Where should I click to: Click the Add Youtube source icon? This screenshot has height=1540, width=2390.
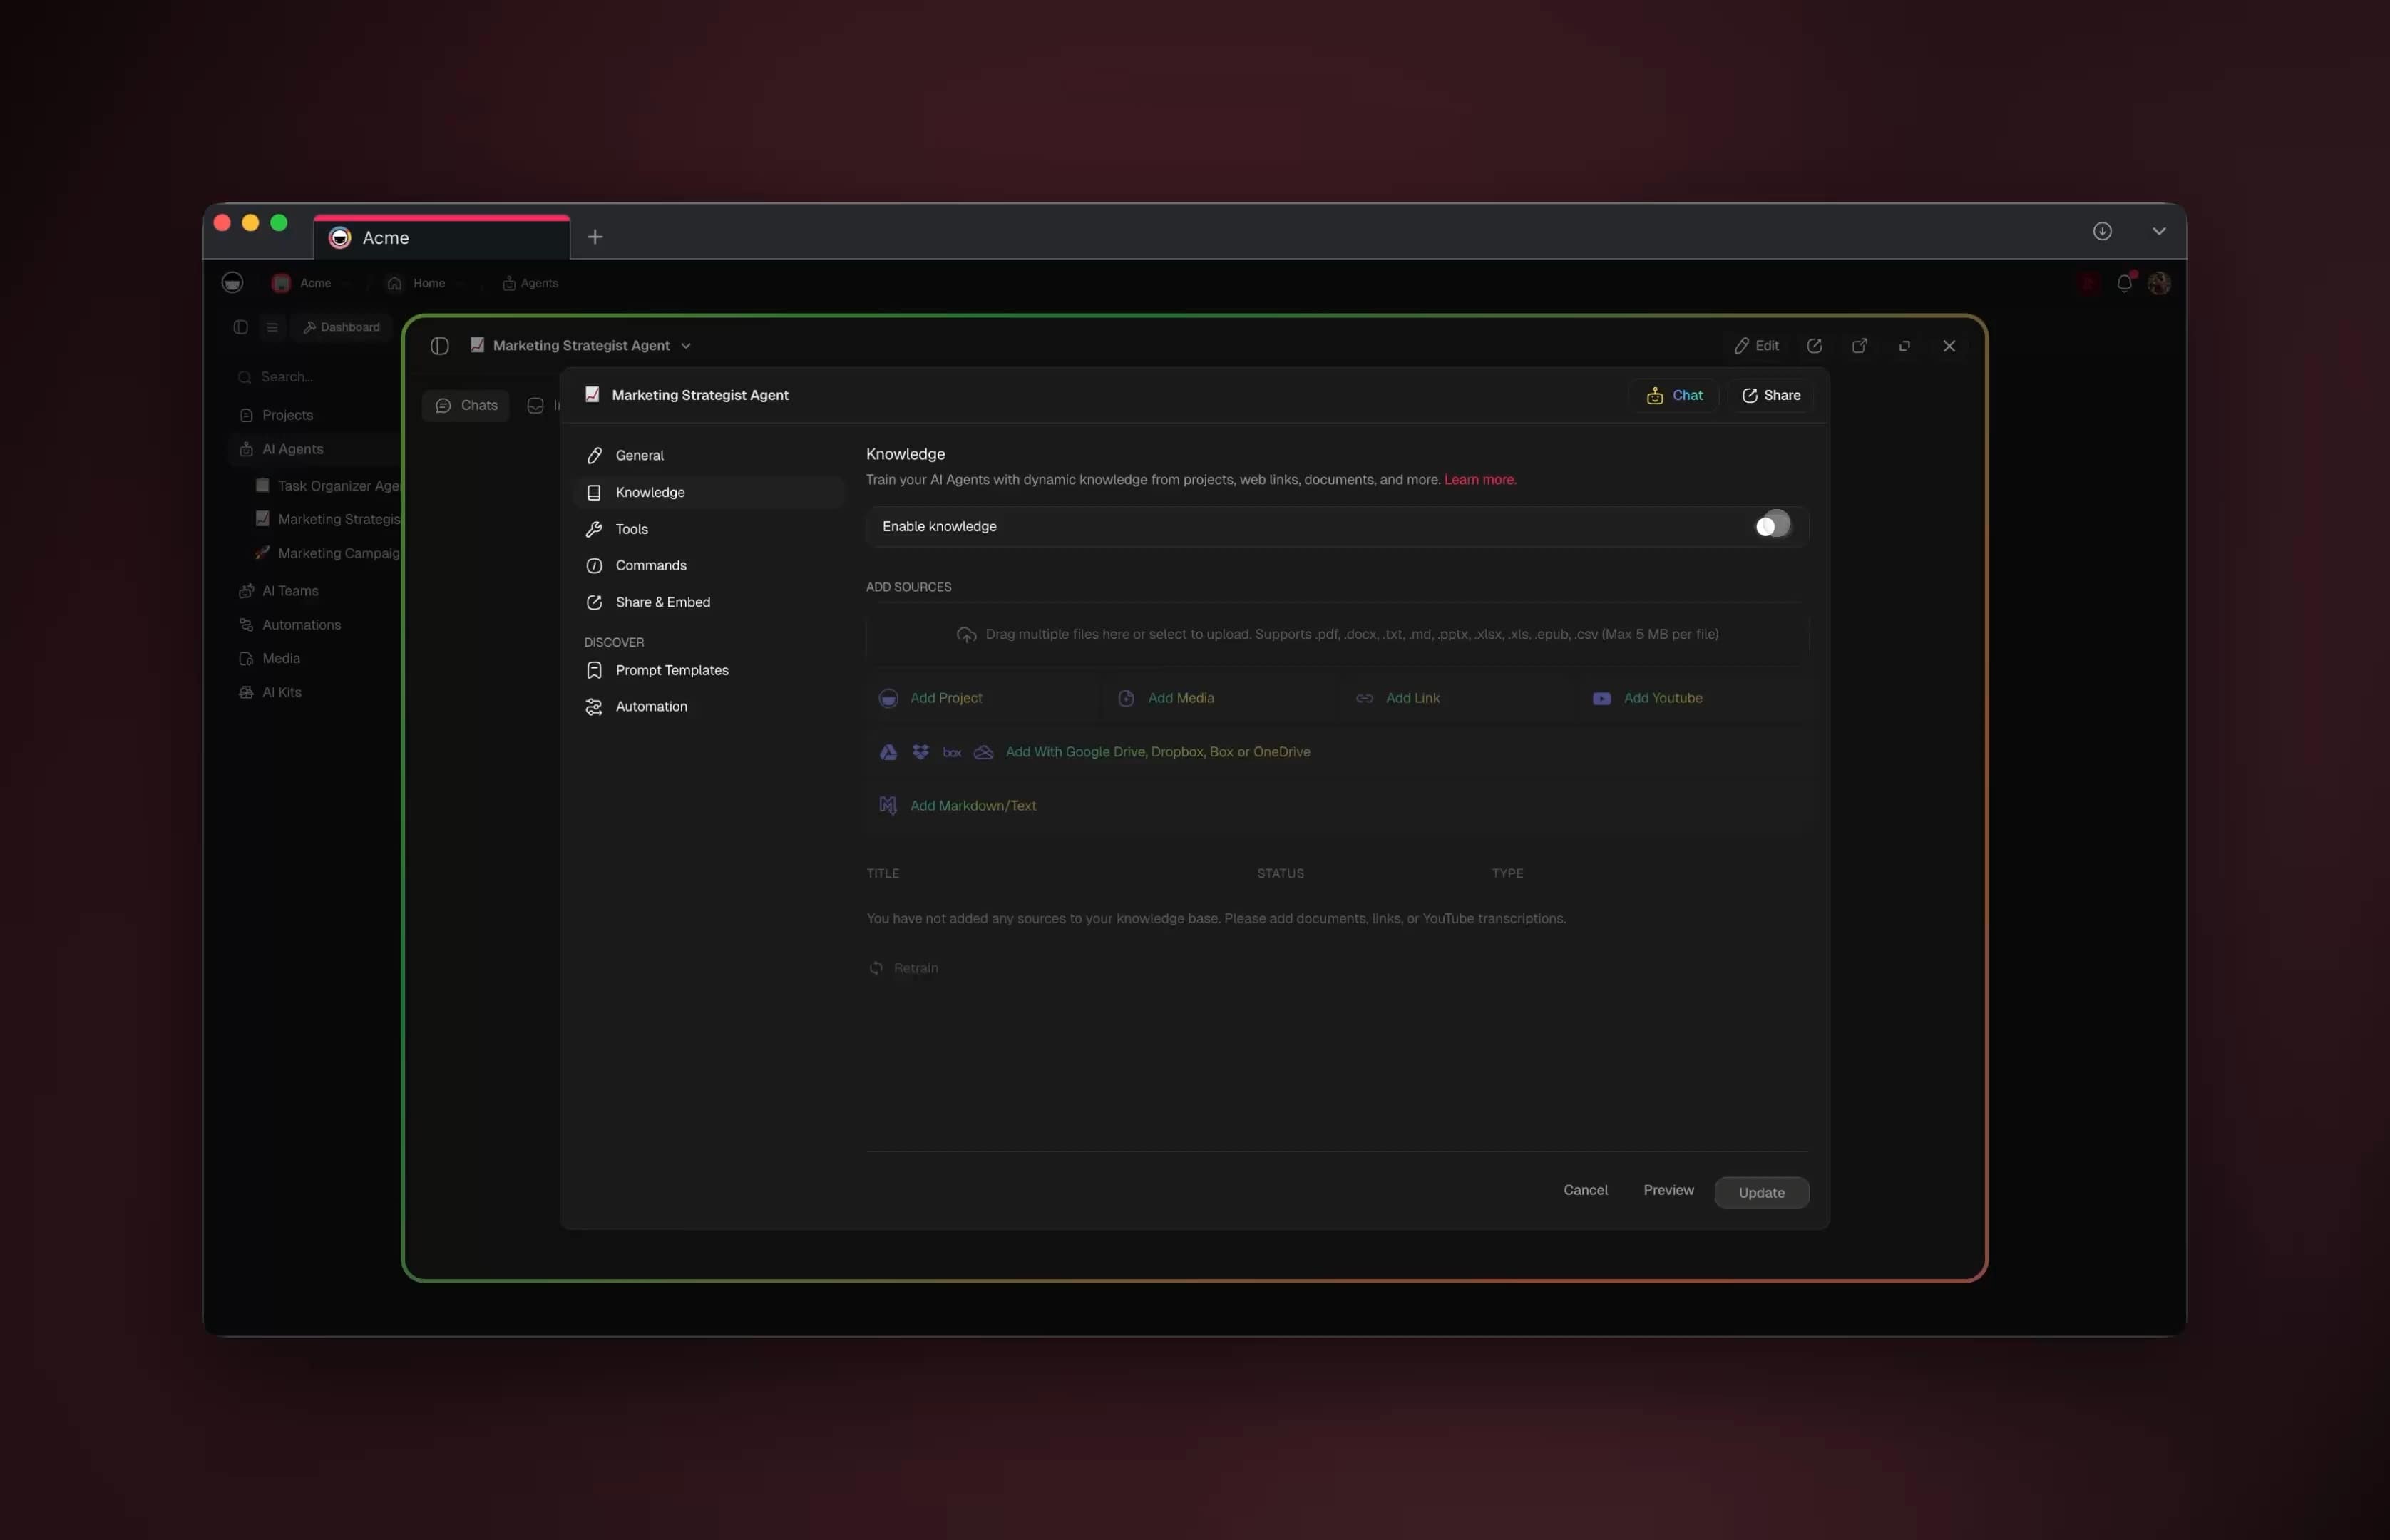pyautogui.click(x=1601, y=698)
